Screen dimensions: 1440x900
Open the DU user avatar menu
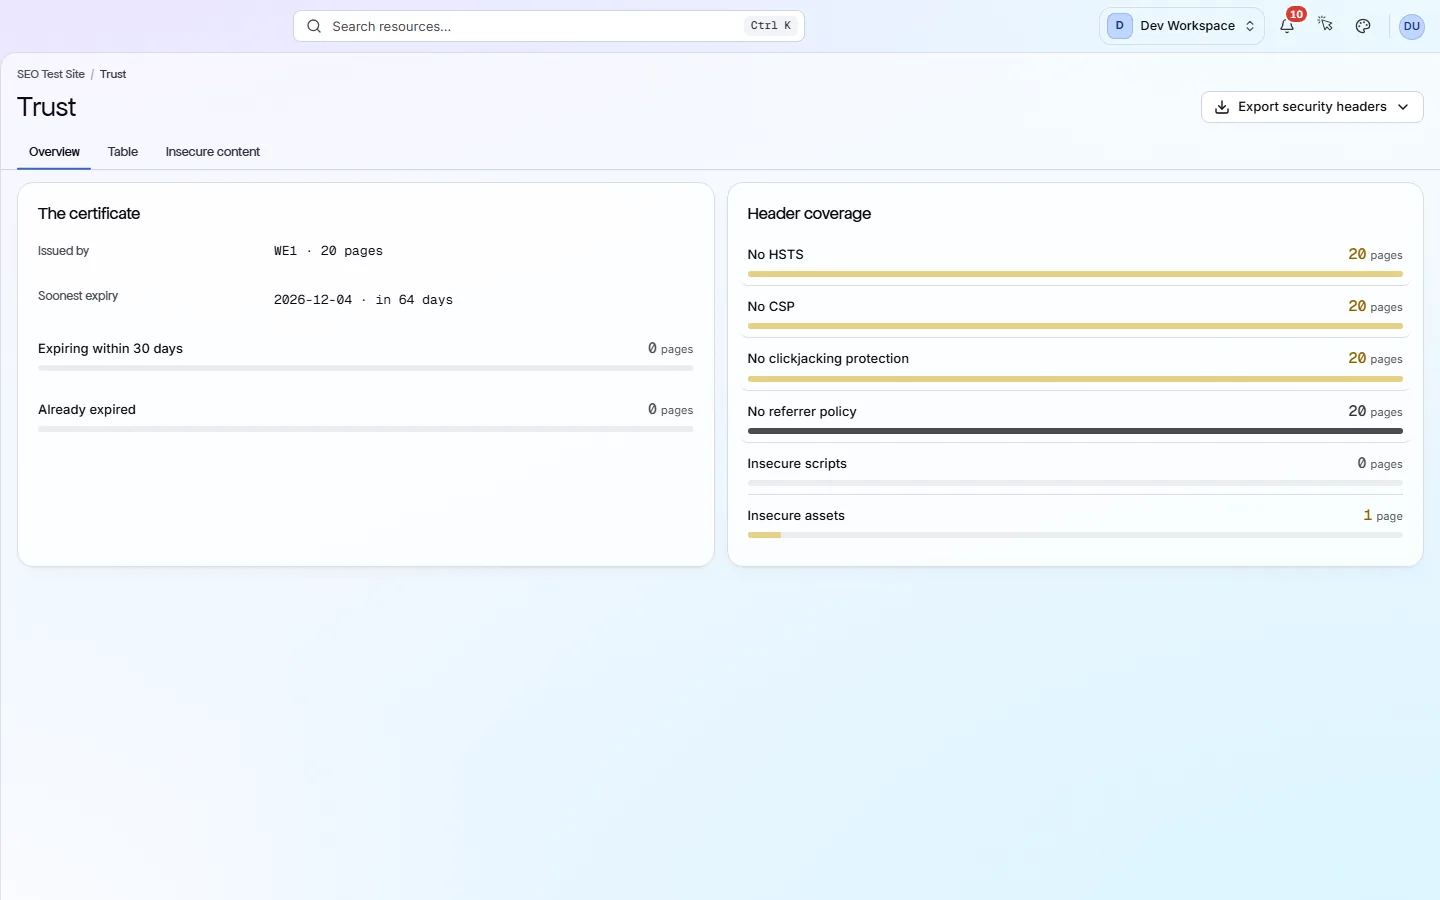tap(1412, 26)
